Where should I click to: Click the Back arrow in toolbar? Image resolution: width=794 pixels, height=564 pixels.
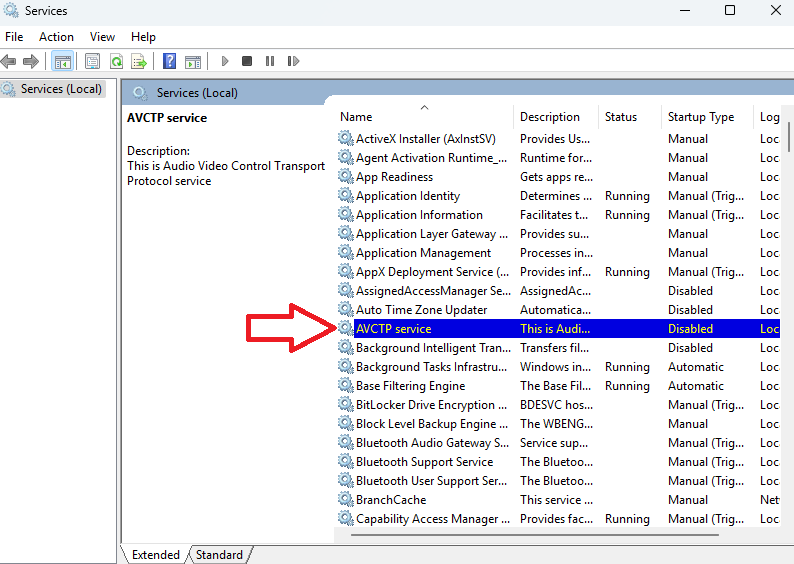tap(10, 61)
